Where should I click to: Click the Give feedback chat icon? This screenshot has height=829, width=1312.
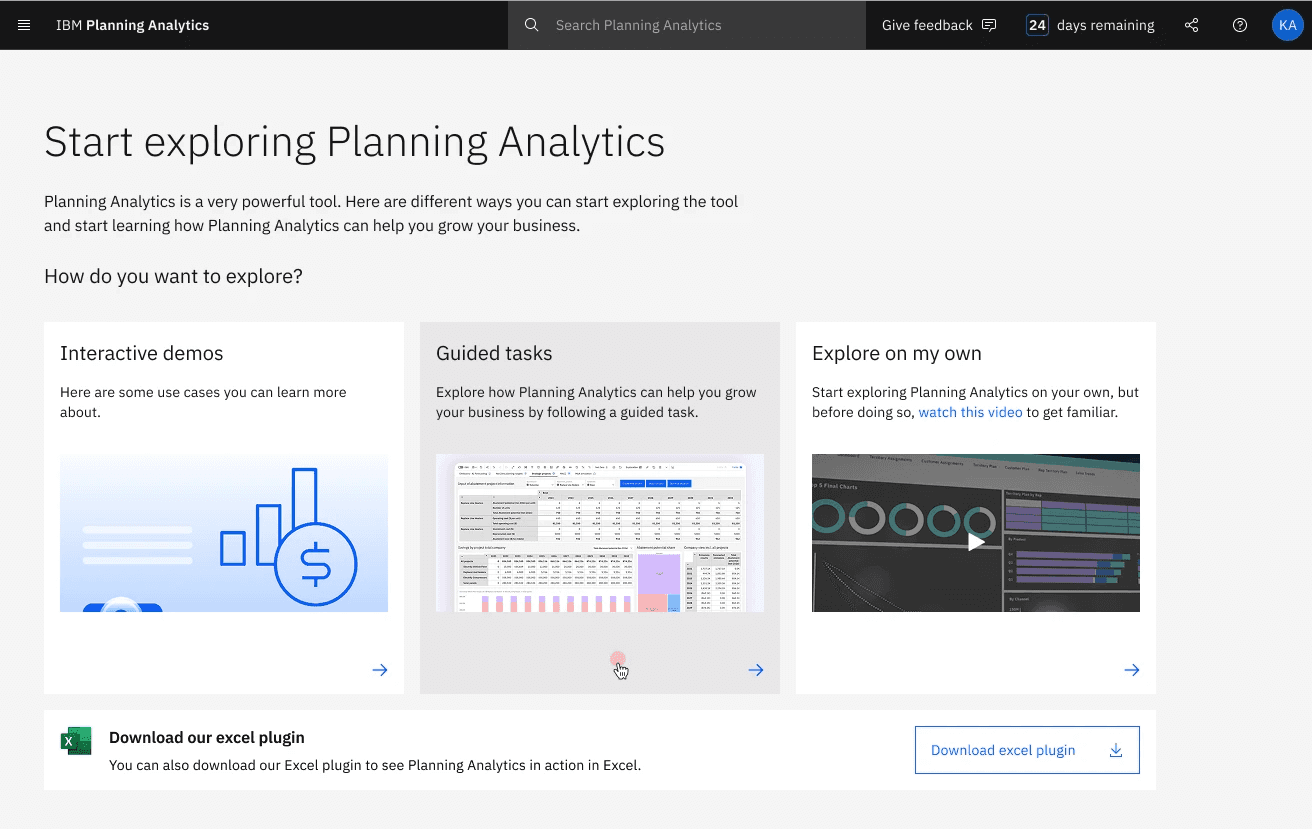point(989,25)
